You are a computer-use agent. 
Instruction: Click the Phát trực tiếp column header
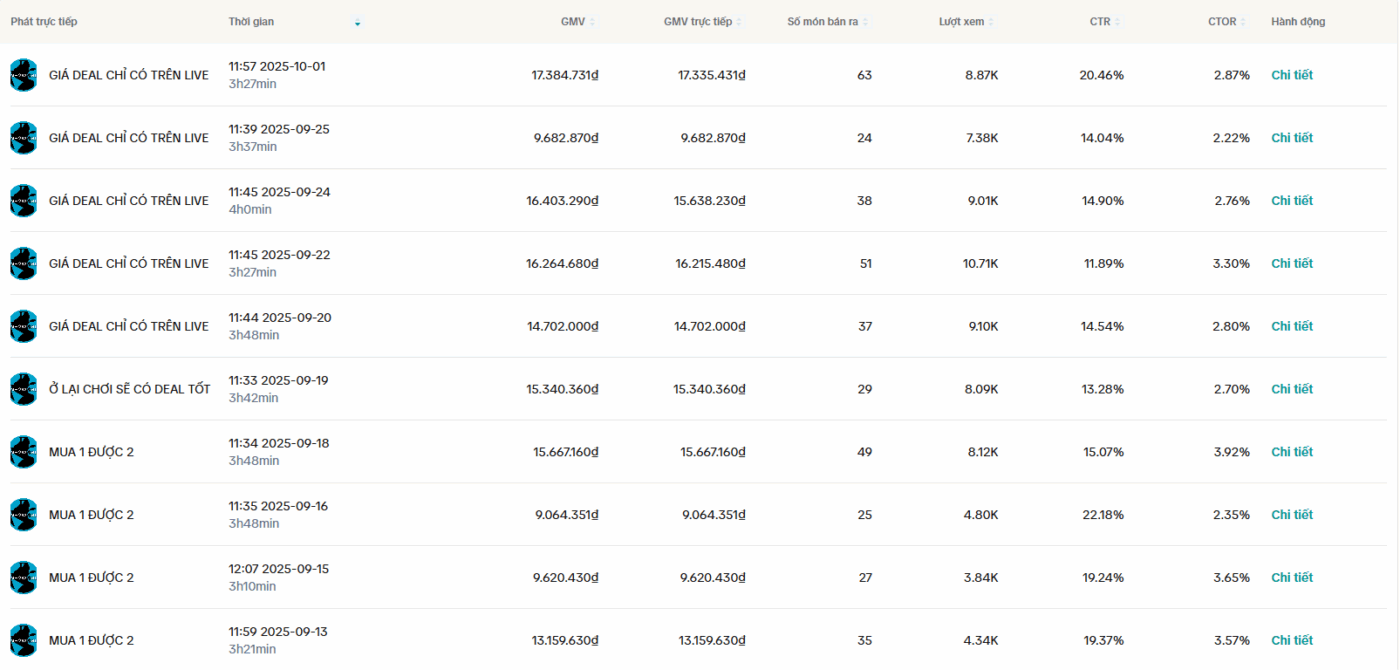tap(44, 22)
